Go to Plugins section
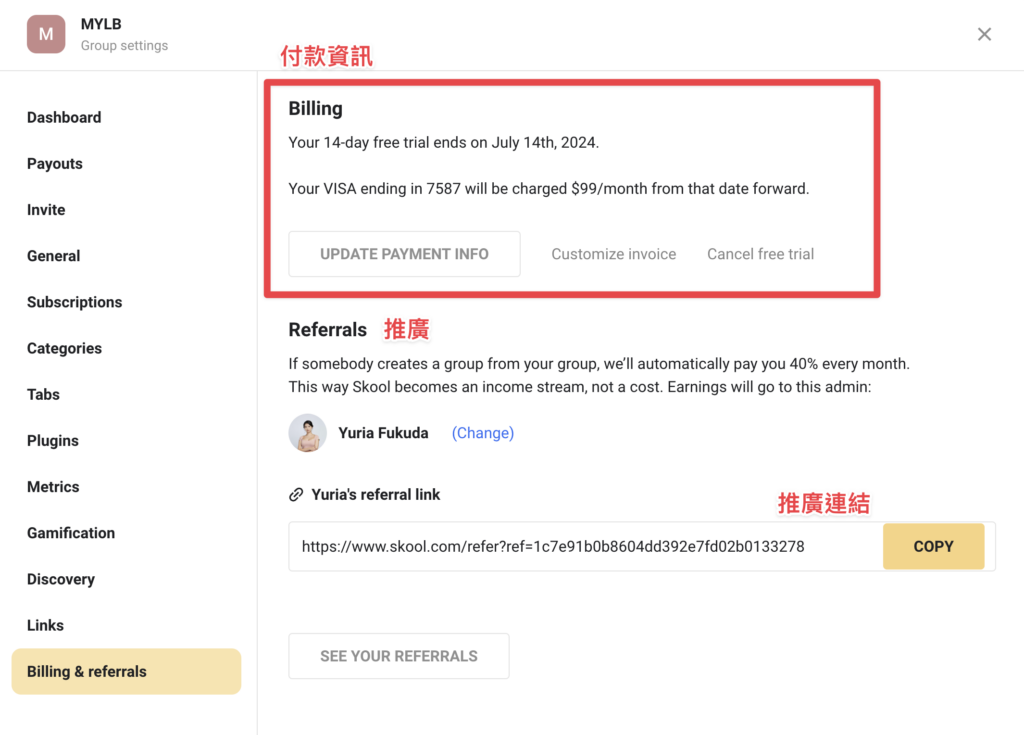Image resolution: width=1024 pixels, height=735 pixels. [x=53, y=441]
